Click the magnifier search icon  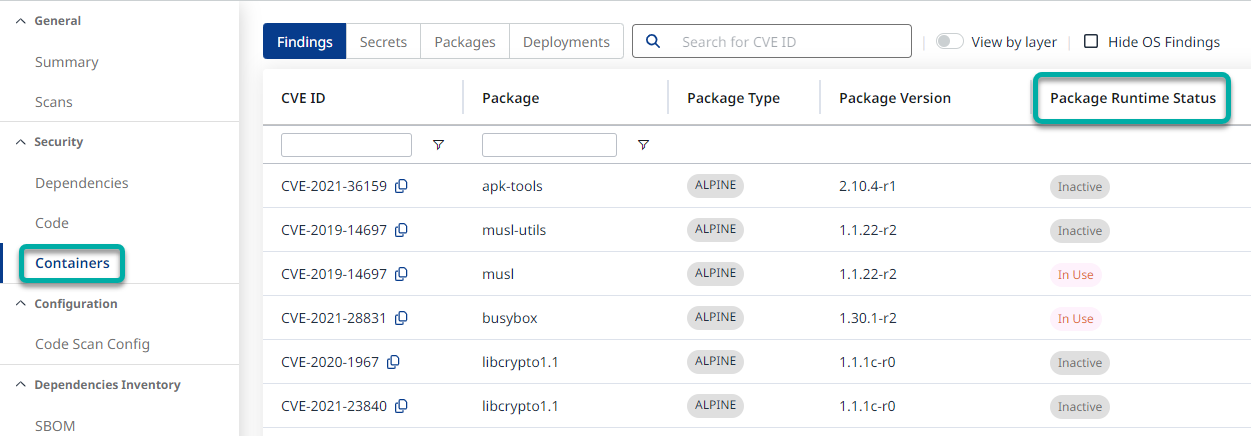click(x=654, y=41)
